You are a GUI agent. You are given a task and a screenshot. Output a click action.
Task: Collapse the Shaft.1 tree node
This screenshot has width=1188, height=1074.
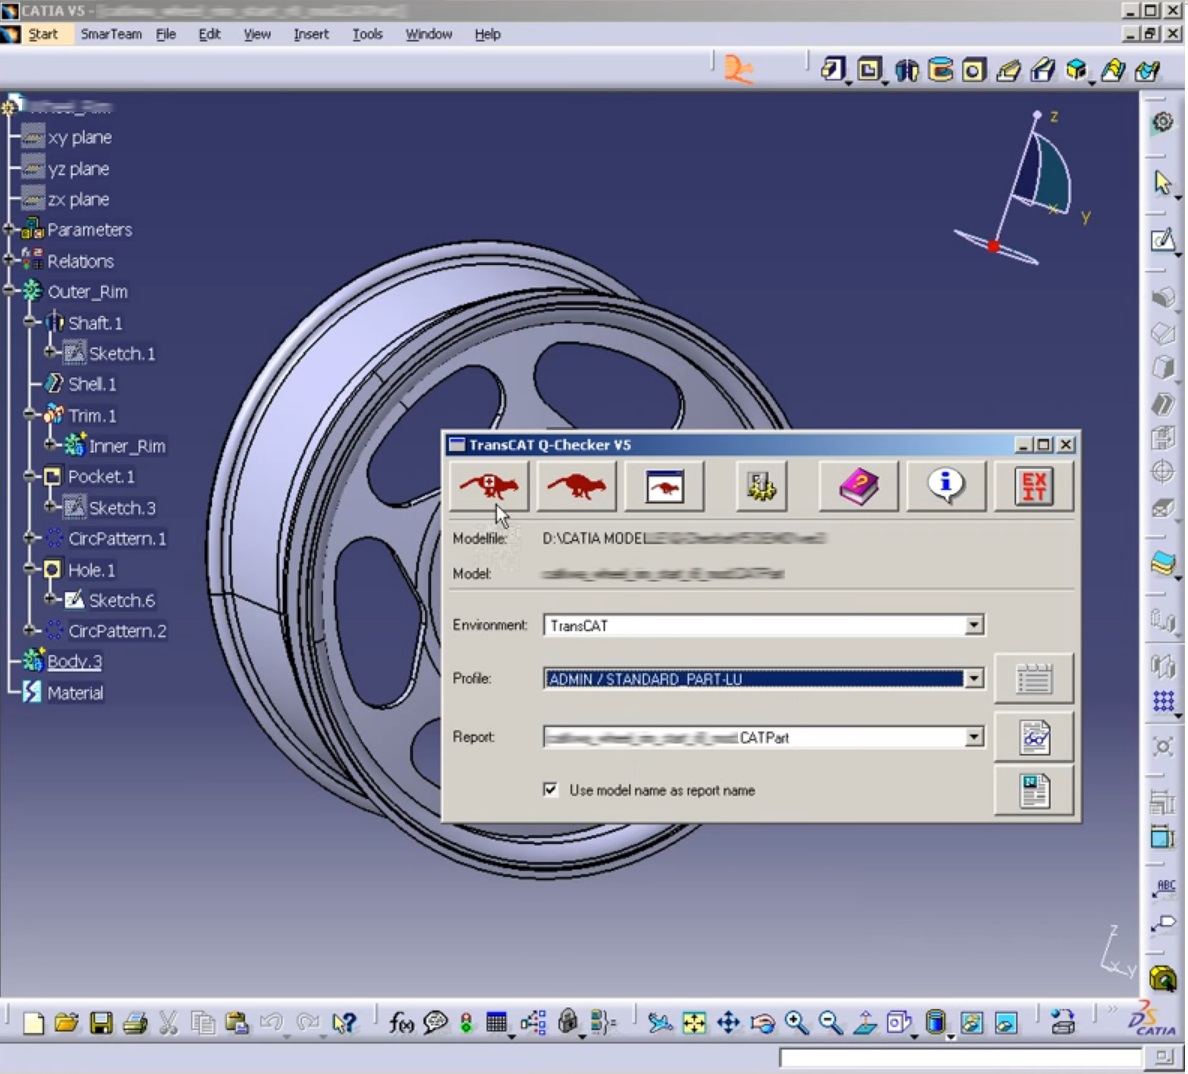tap(30, 322)
